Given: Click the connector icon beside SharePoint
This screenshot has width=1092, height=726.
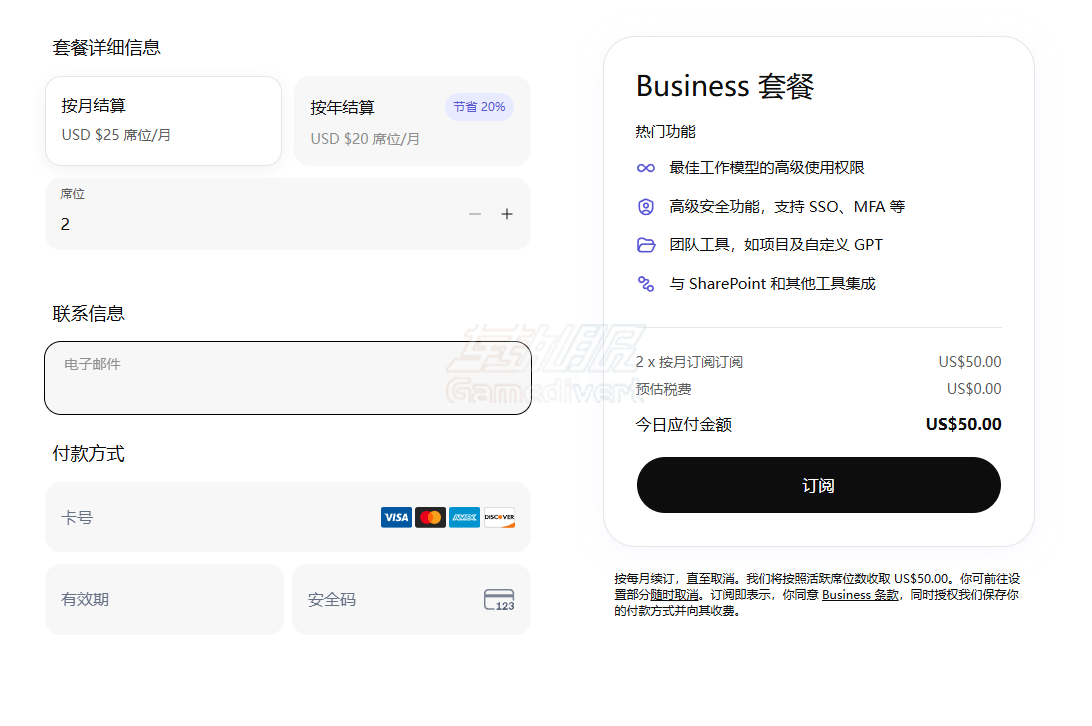Looking at the screenshot, I should click(x=646, y=284).
